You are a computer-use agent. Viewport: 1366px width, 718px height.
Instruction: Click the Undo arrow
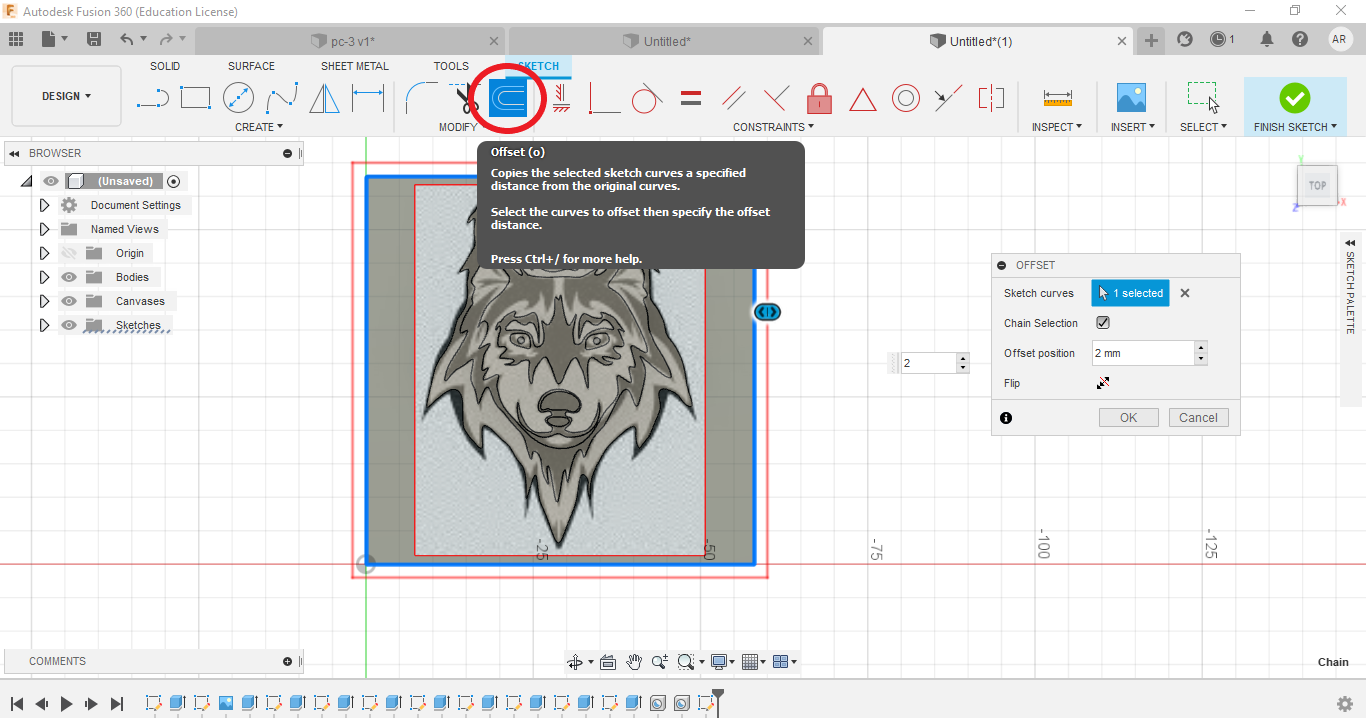(126, 39)
